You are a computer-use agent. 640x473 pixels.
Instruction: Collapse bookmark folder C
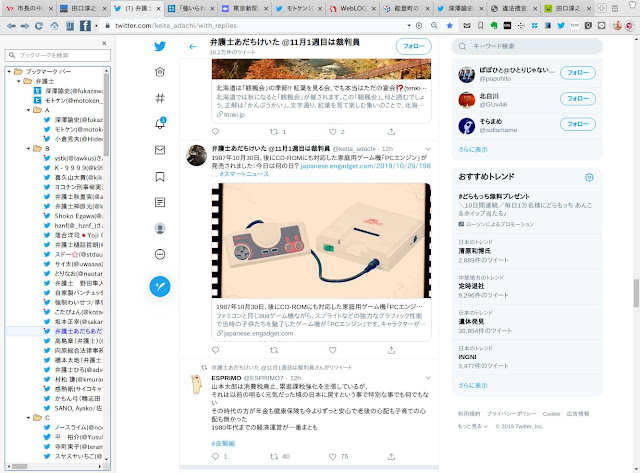[x=28, y=417]
